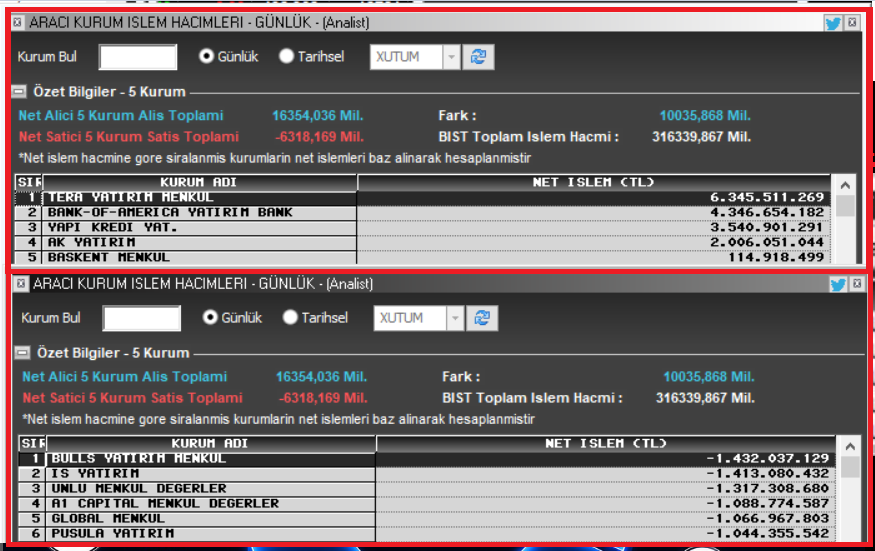
Task: Focus Kurum Bul field in bottom window
Action: click(x=142, y=318)
